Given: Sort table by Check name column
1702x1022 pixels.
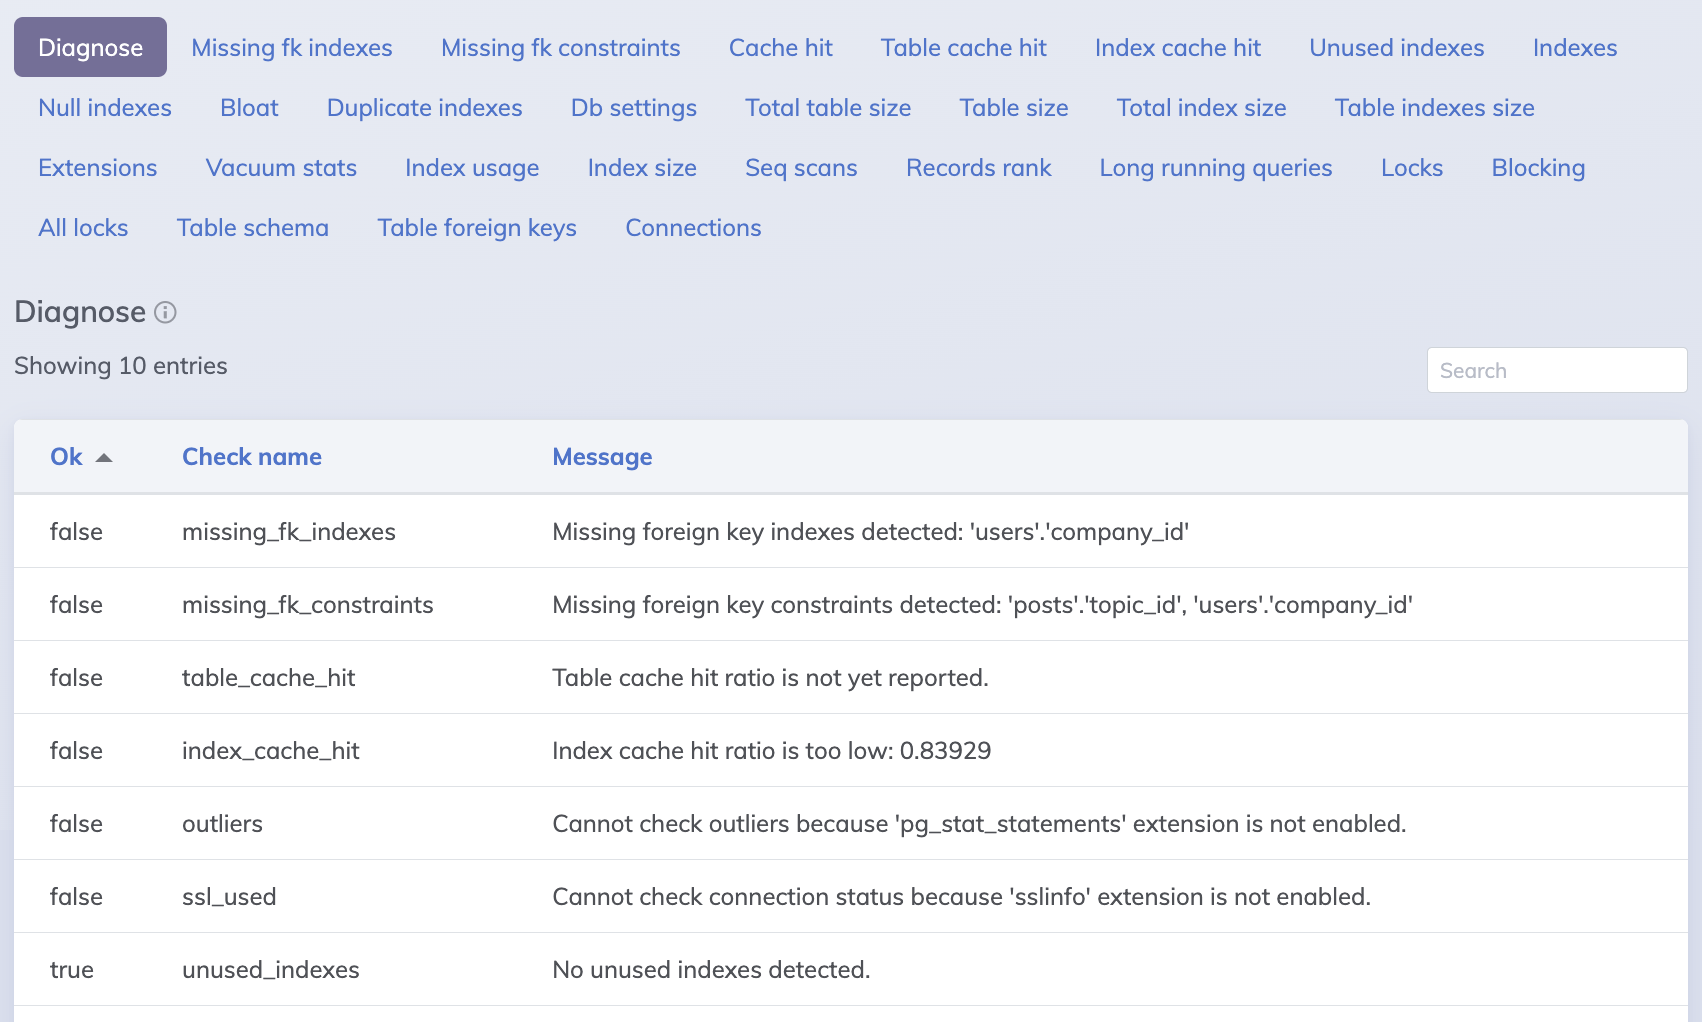Looking at the screenshot, I should 252,457.
